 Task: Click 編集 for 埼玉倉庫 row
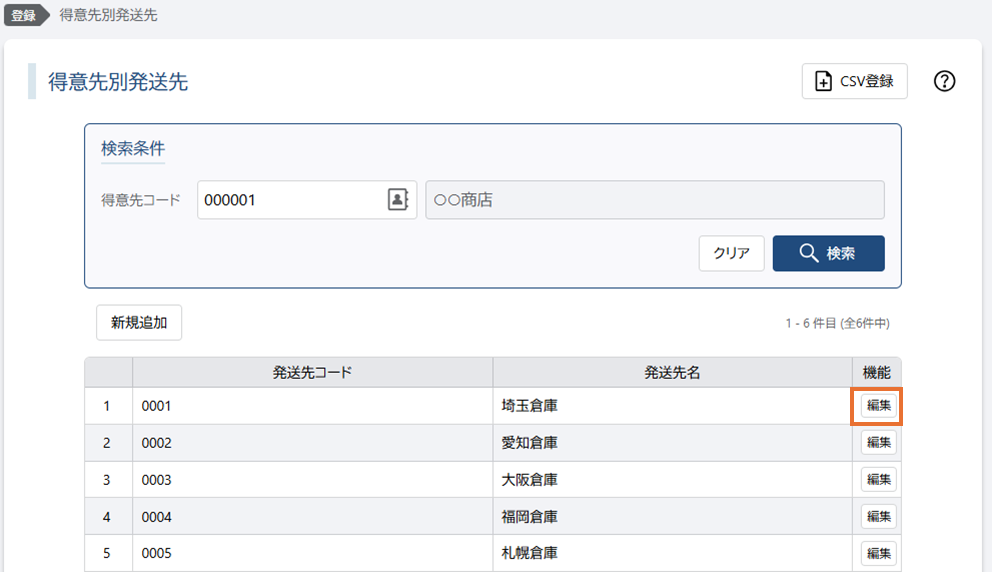pyautogui.click(x=879, y=406)
